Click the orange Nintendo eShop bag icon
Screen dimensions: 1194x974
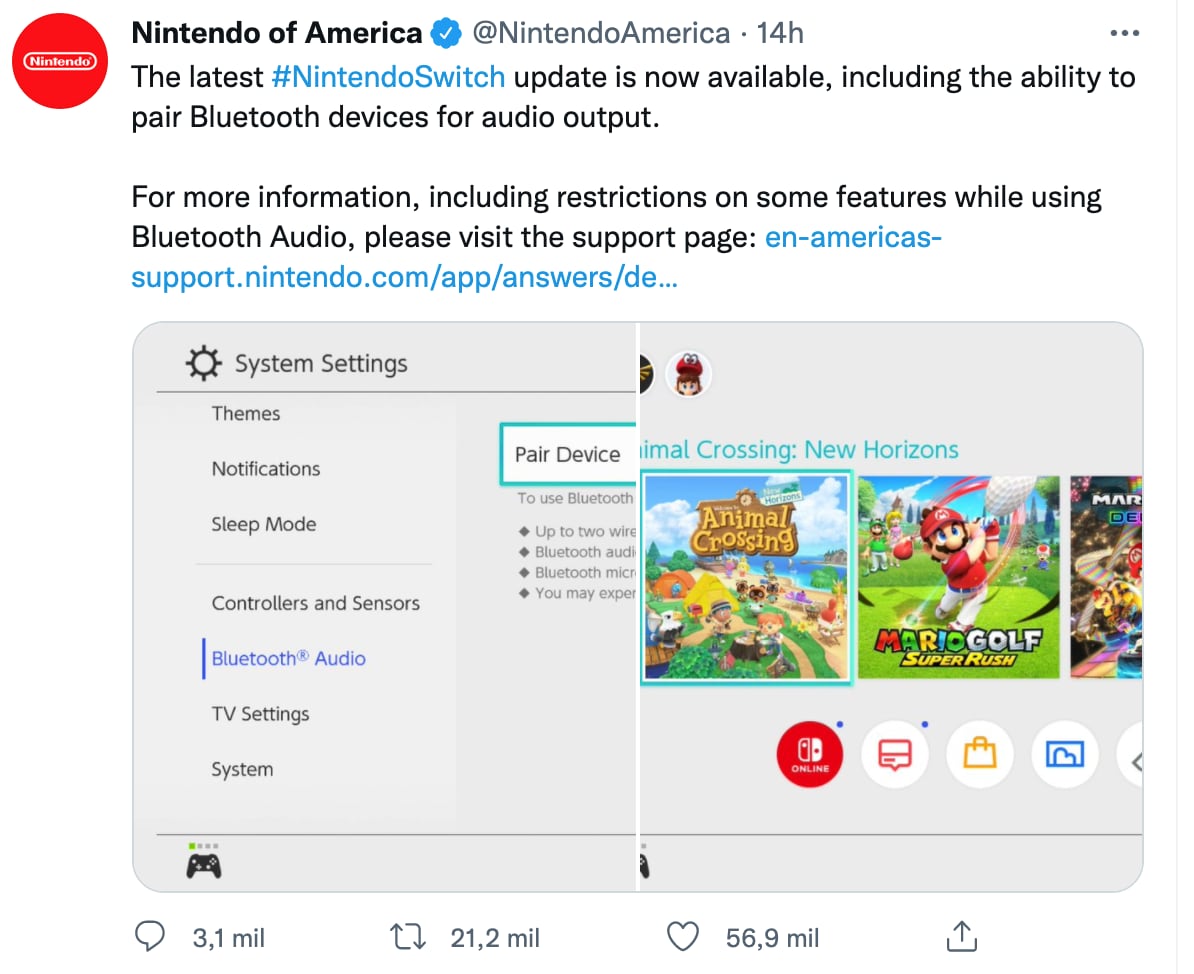point(980,755)
